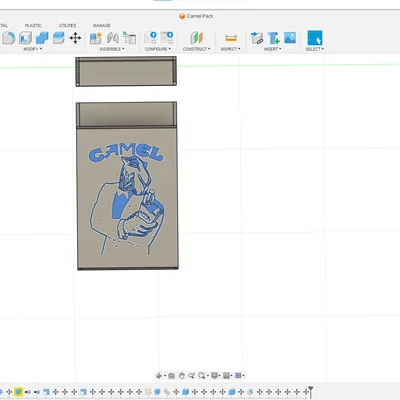Click the Look At camera icon
The image size is (400, 400).
point(171,376)
